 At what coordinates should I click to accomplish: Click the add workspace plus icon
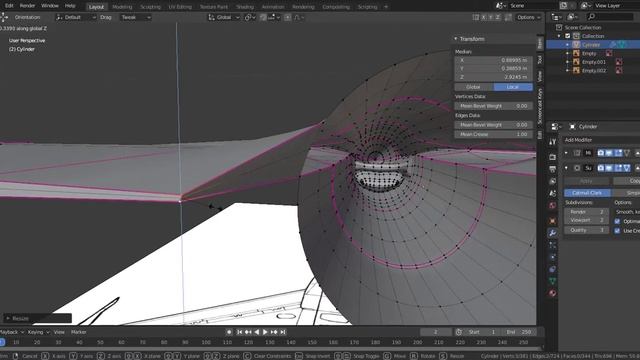(386, 7)
